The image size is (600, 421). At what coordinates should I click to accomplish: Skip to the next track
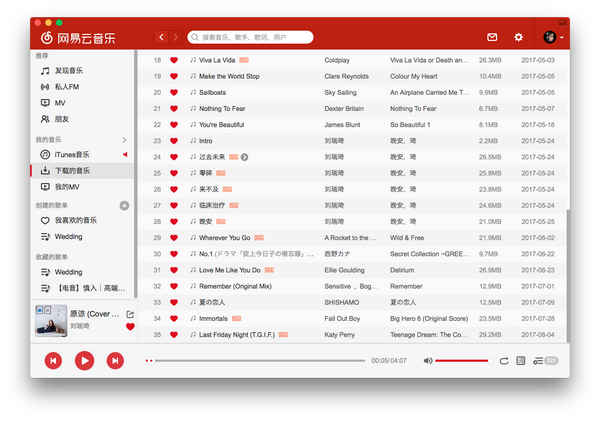pyautogui.click(x=115, y=361)
